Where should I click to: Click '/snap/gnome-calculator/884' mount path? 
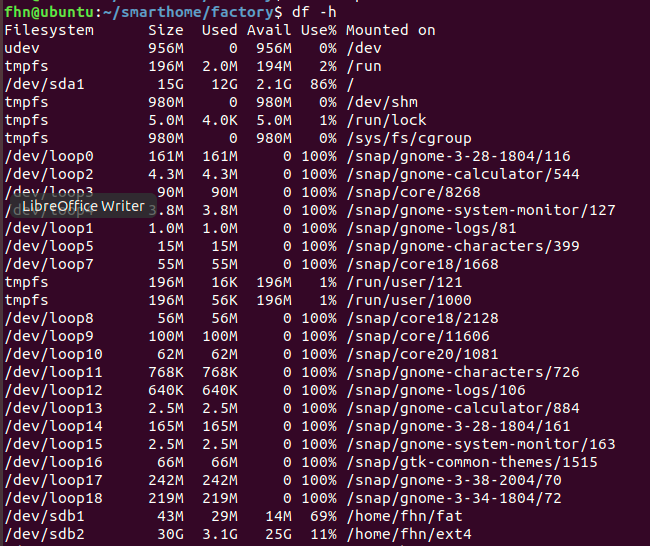(x=463, y=409)
